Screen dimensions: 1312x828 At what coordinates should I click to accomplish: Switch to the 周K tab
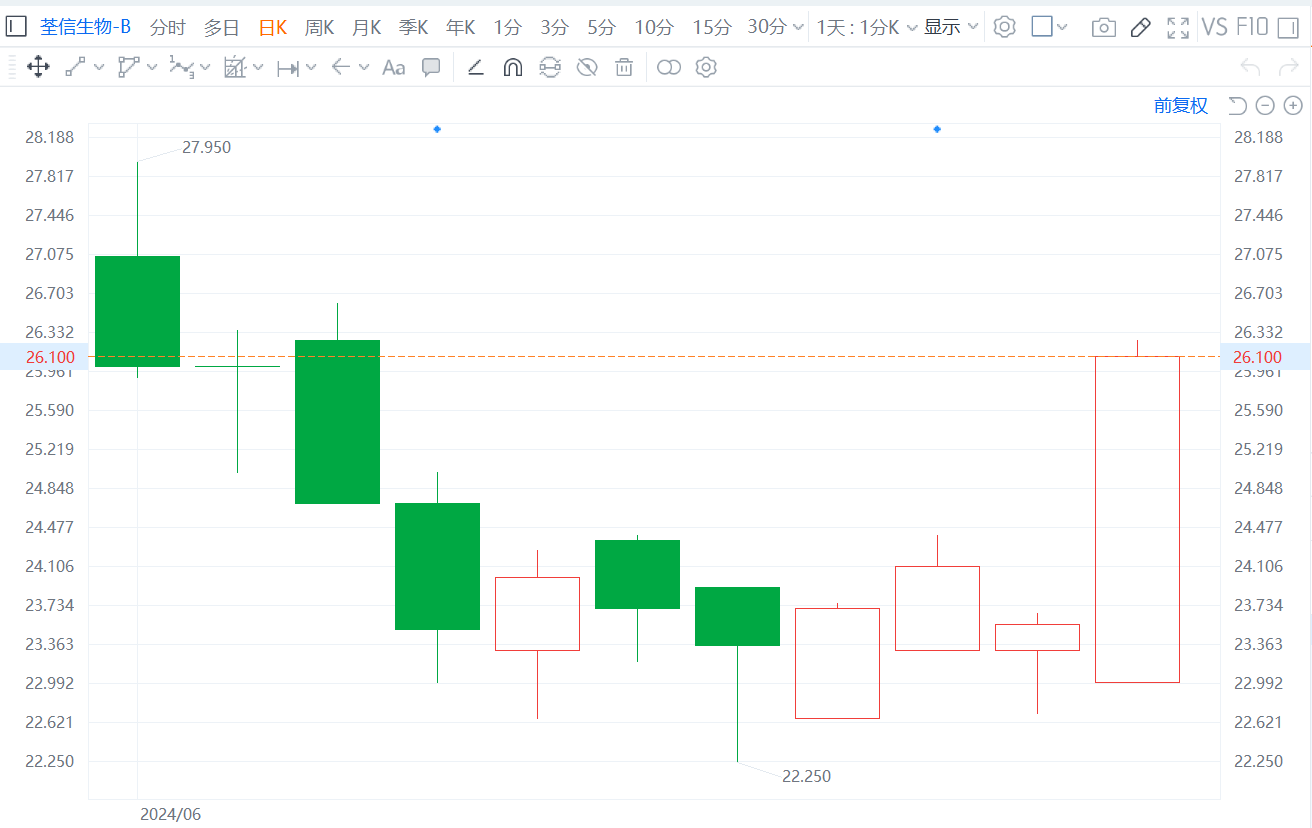320,28
